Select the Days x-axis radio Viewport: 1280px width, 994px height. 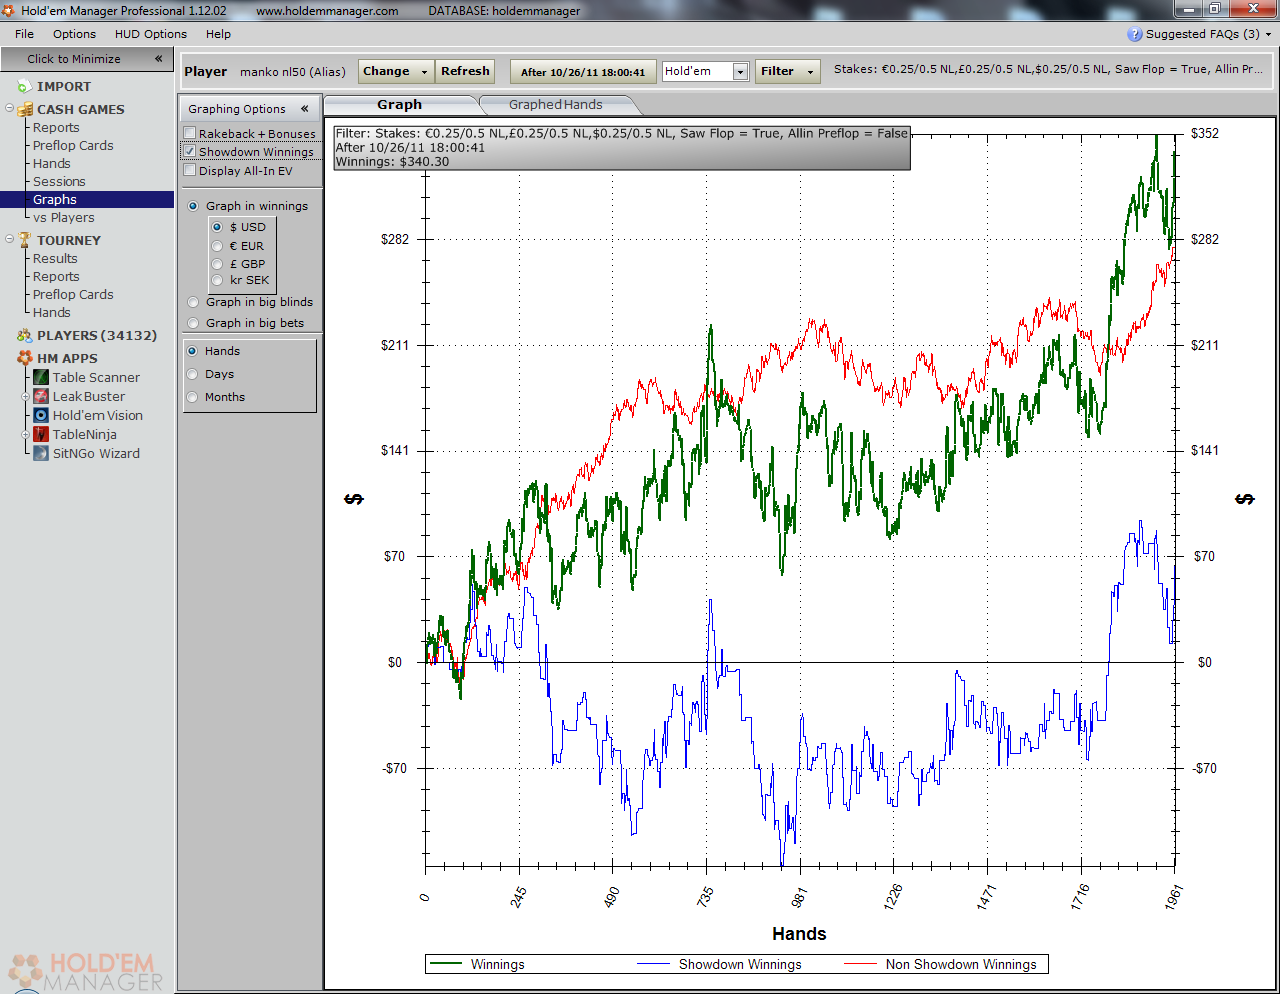tap(192, 374)
